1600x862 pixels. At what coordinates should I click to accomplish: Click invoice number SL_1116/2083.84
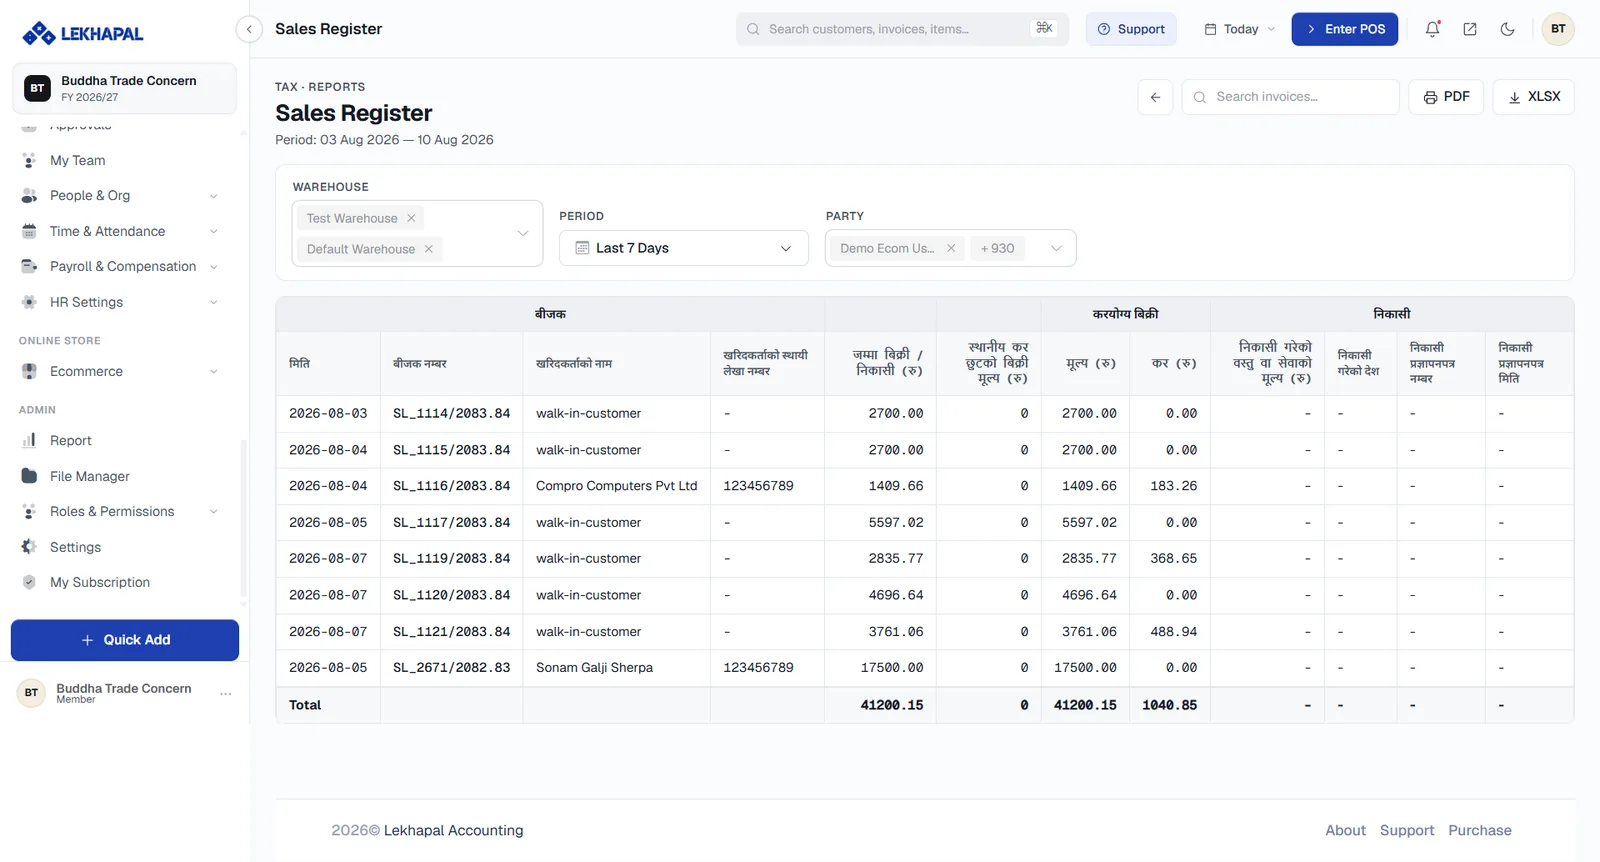451,486
